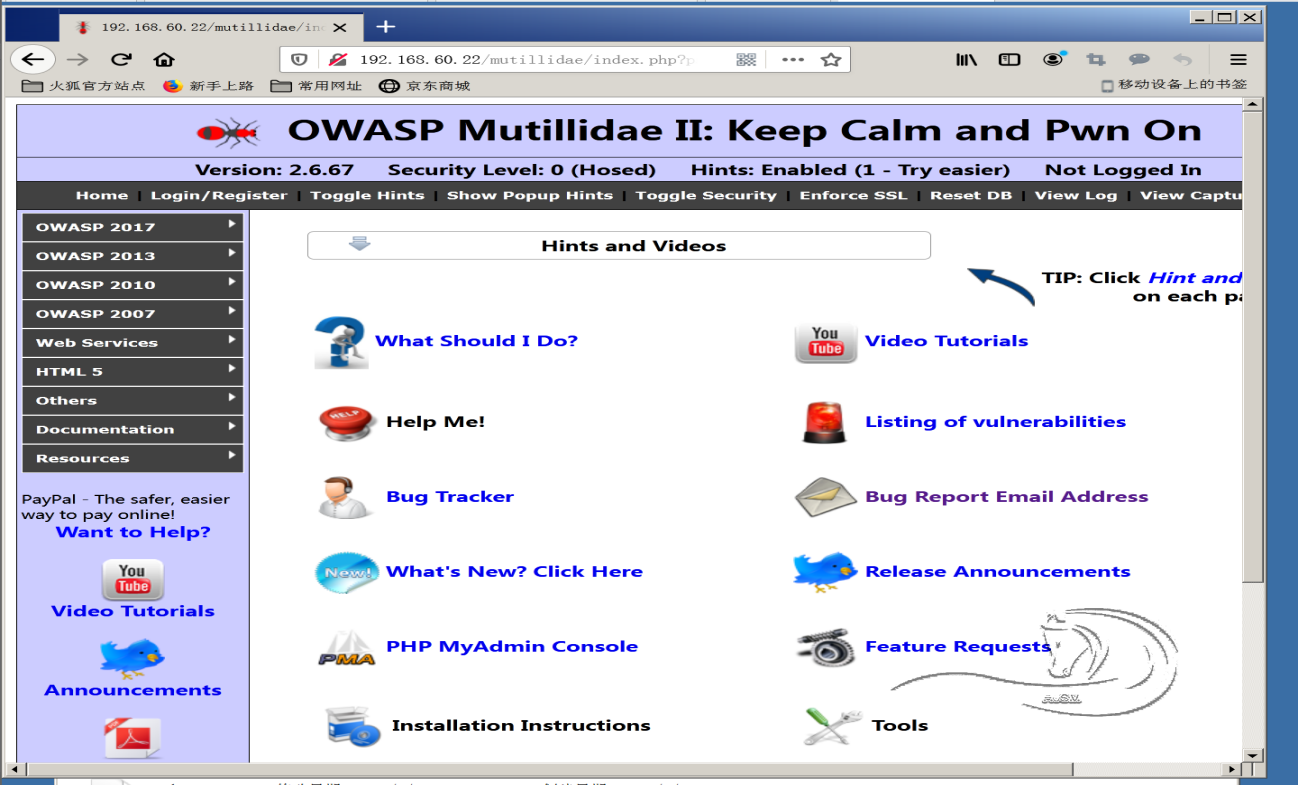Click the Want to Help? link

(133, 532)
